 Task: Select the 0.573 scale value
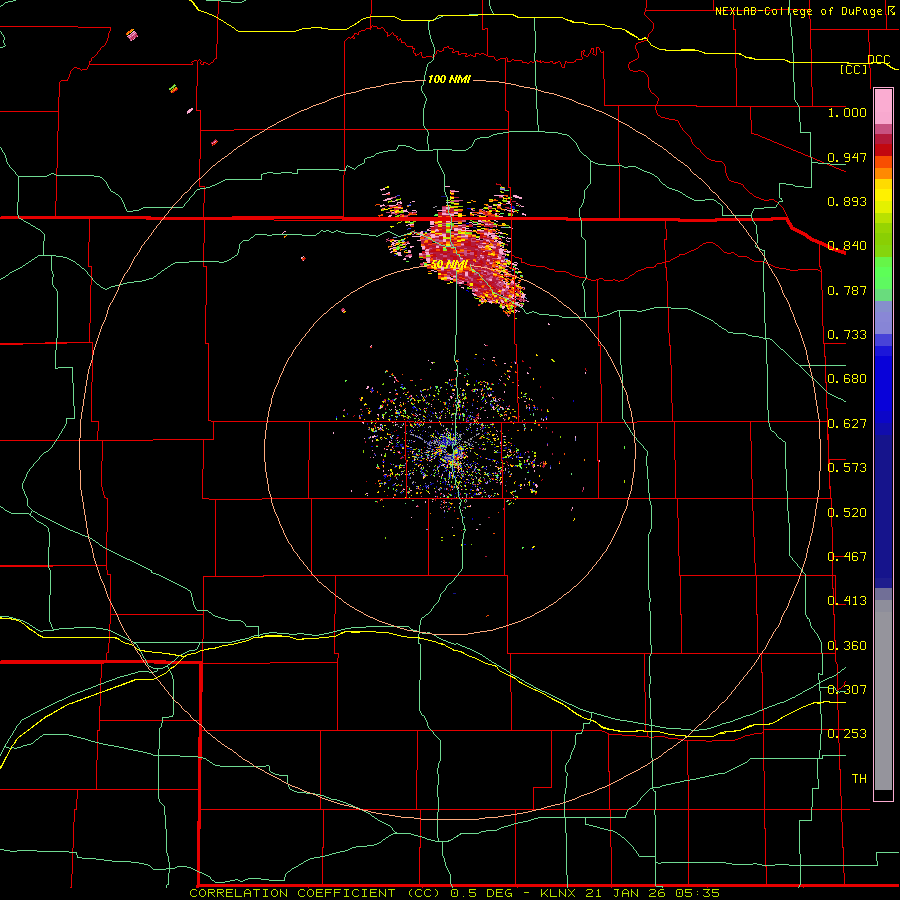[847, 467]
